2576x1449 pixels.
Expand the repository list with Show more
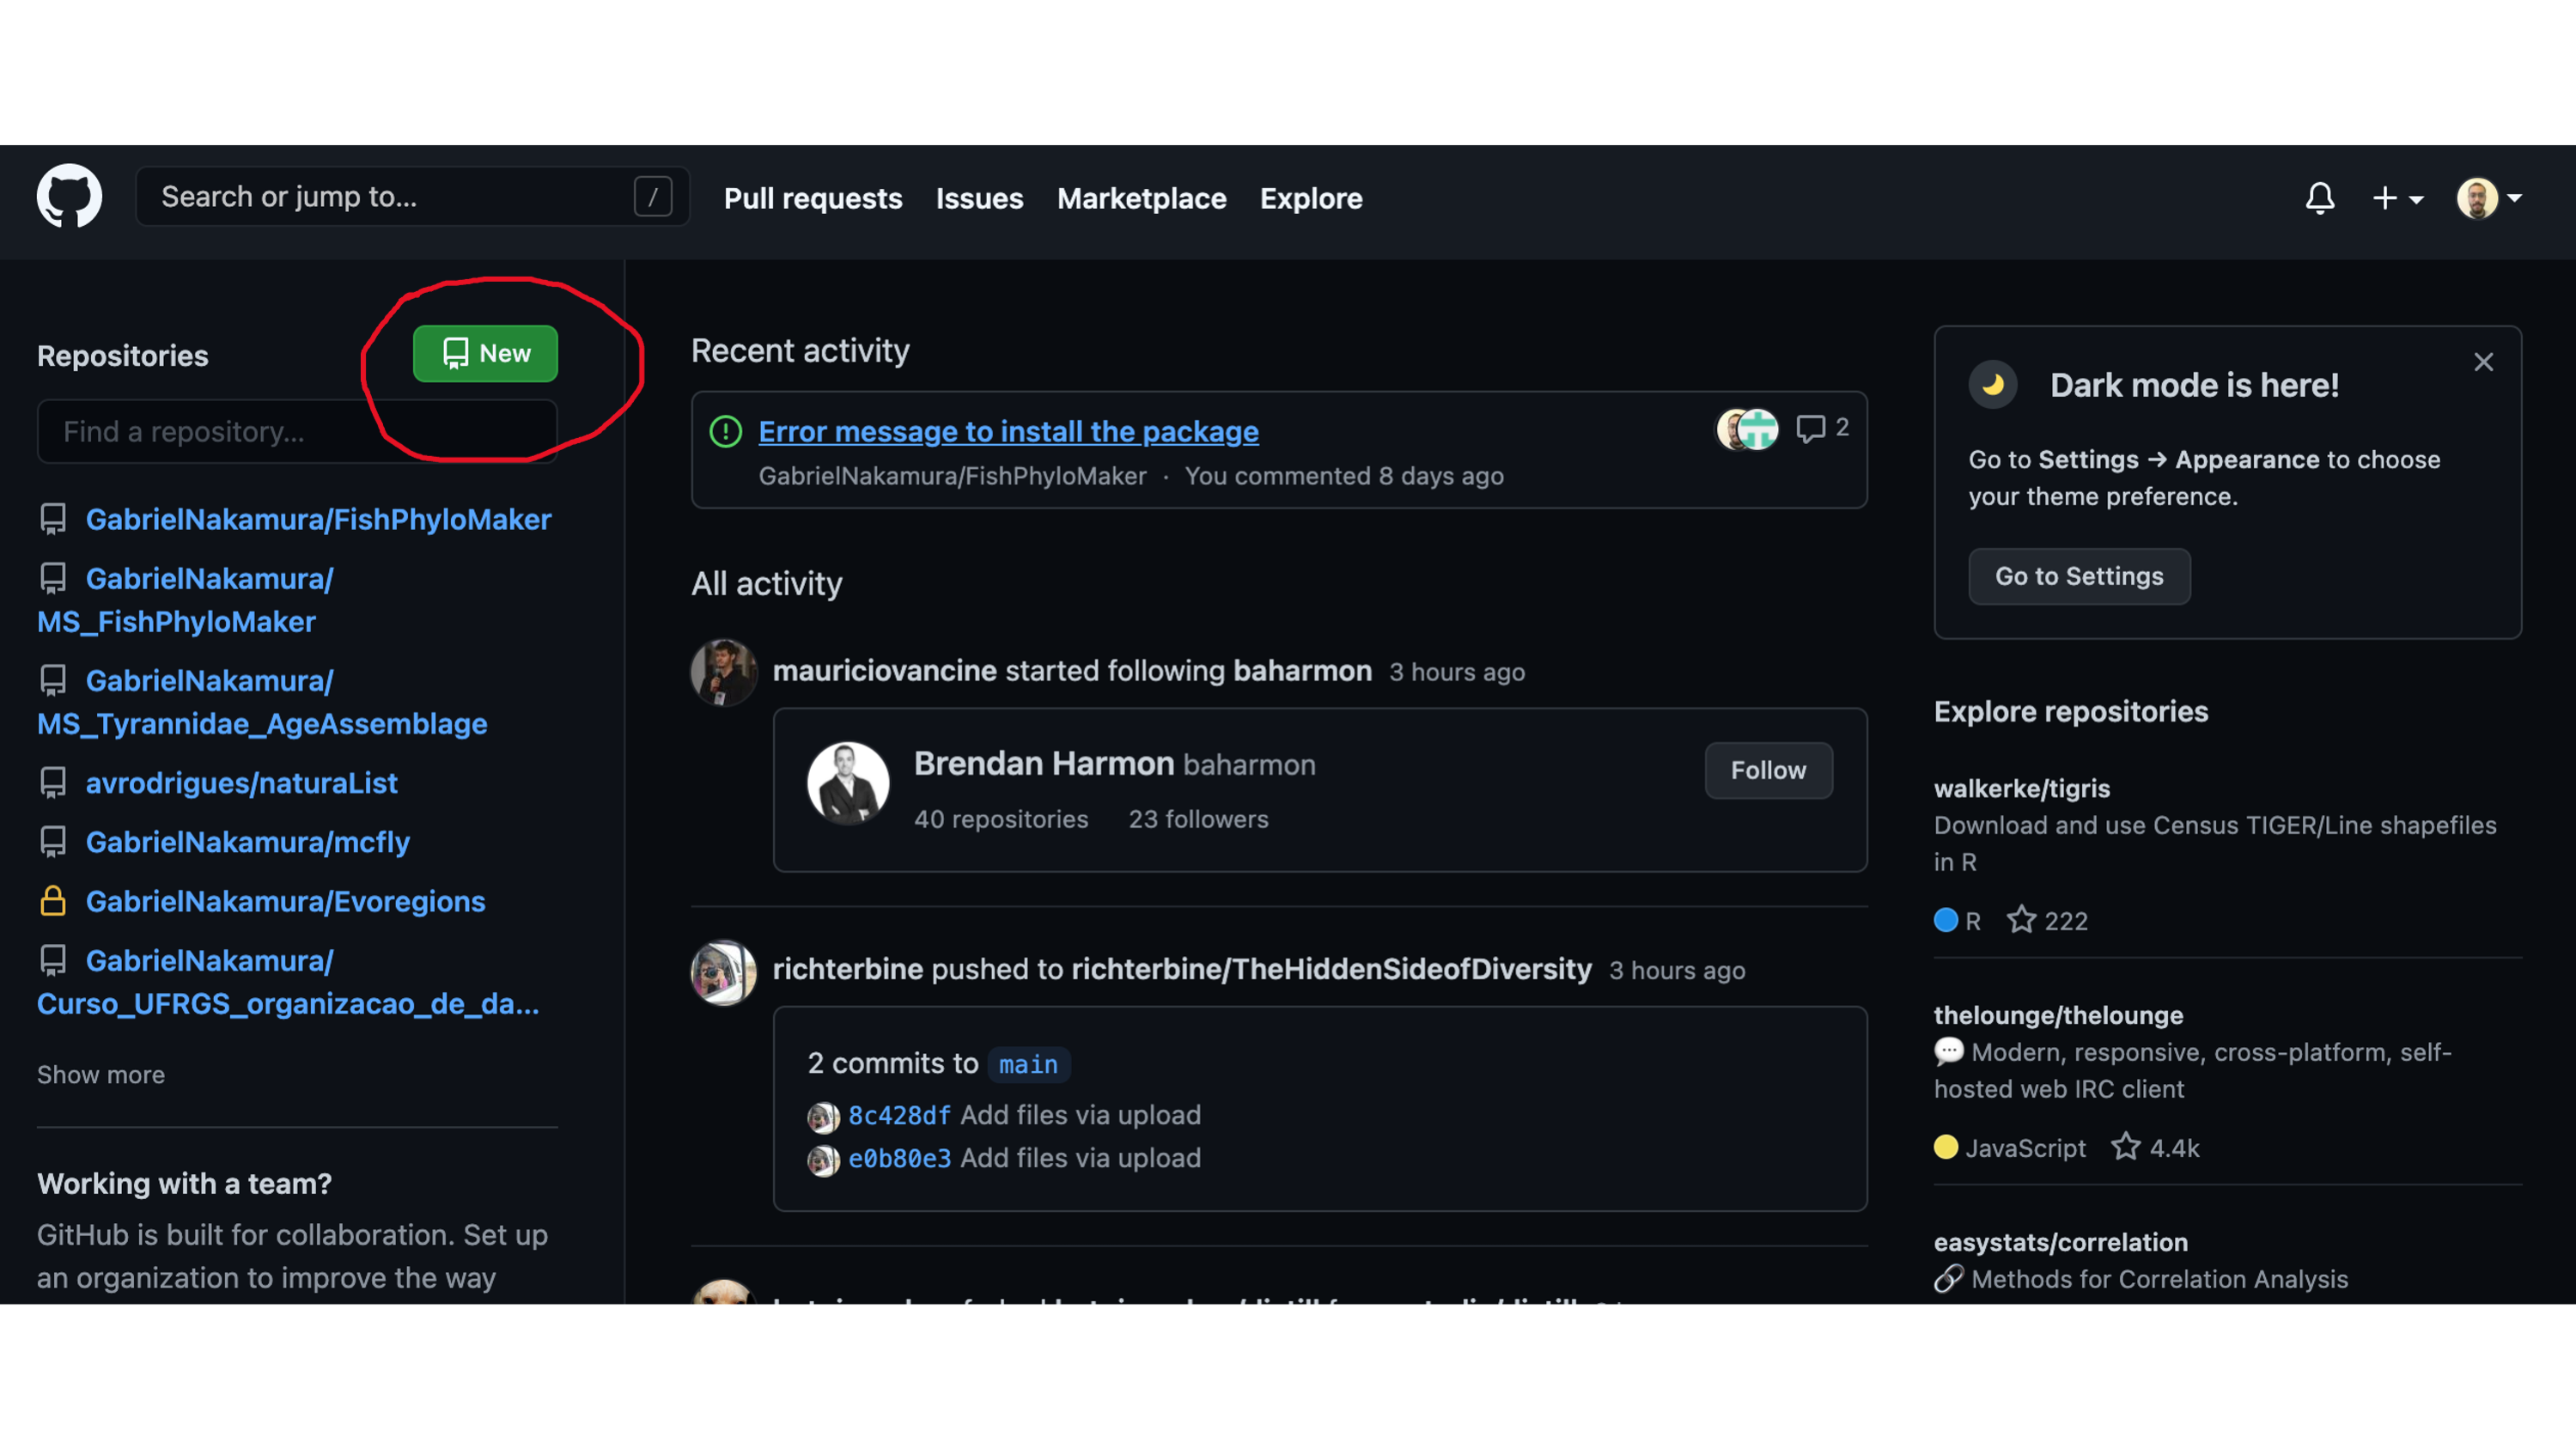pos(101,1074)
